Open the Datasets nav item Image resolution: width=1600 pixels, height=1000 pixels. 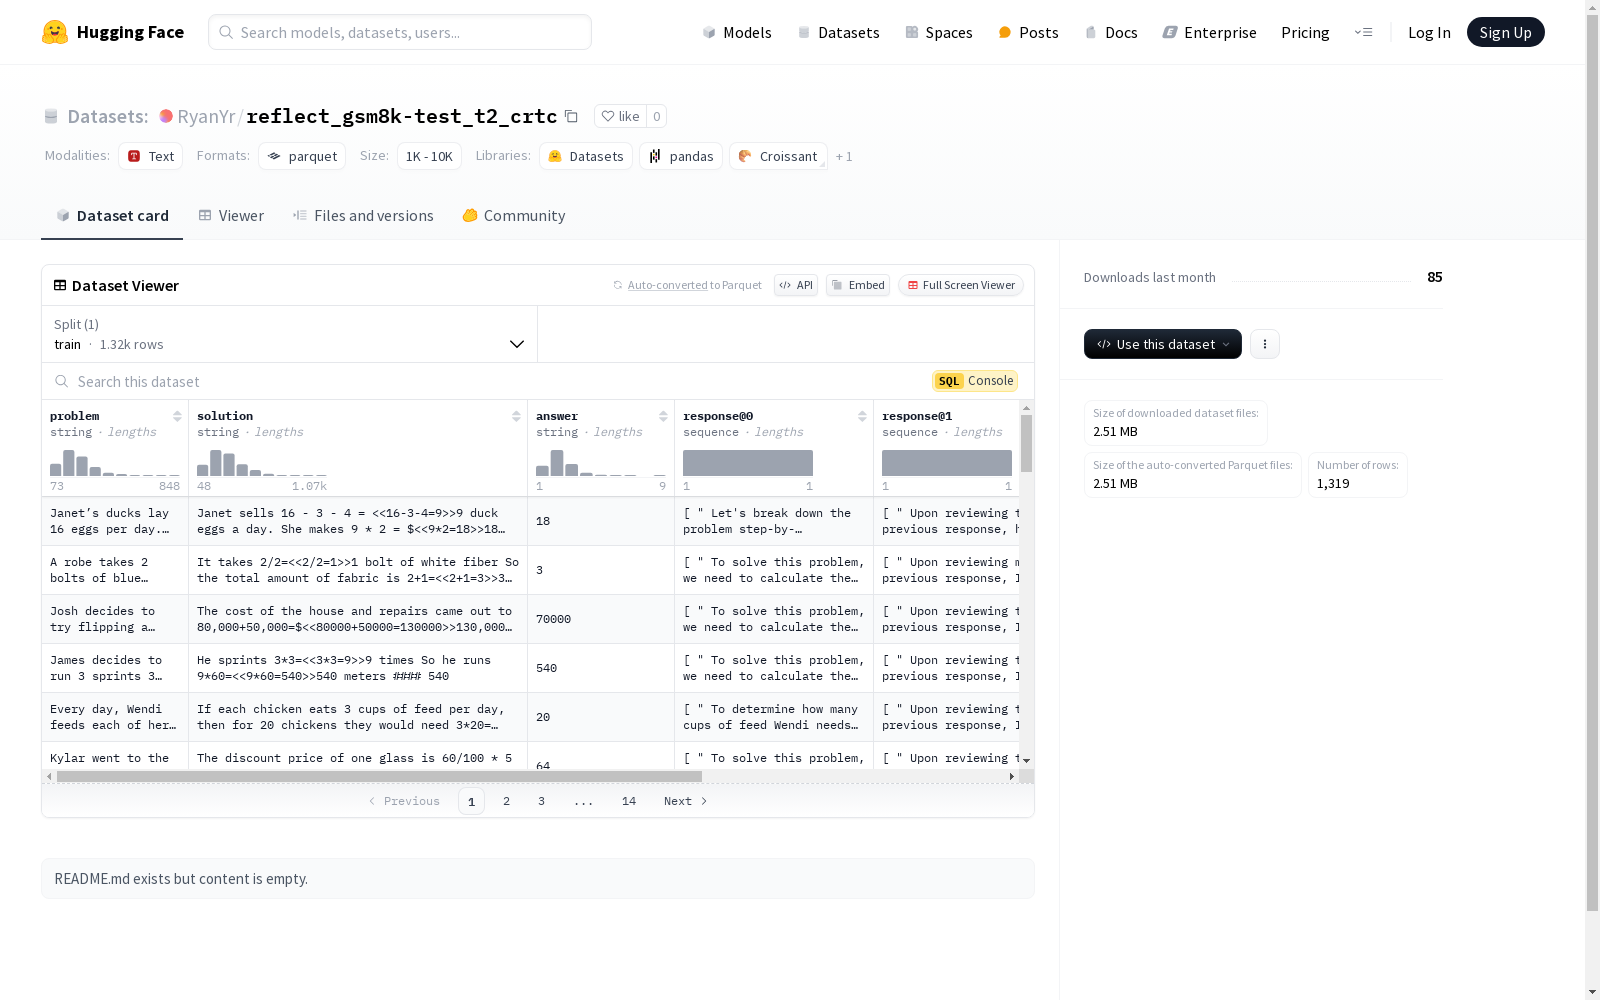tap(838, 32)
